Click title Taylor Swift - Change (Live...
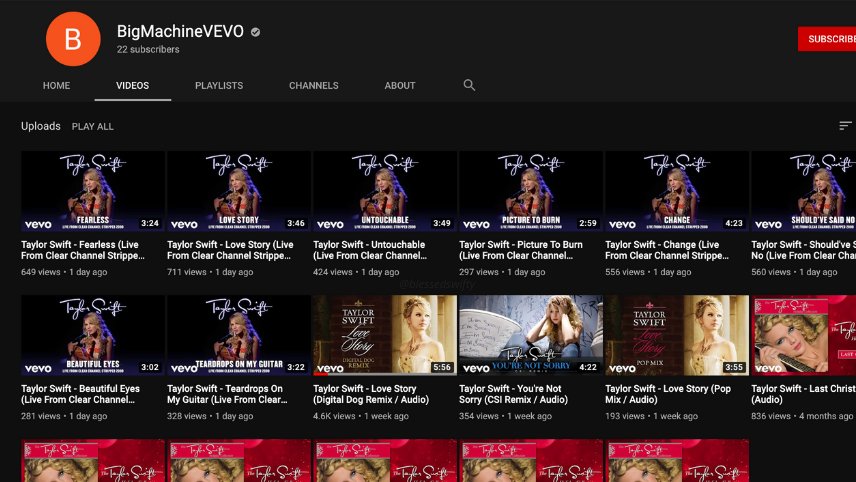The image size is (856, 482). tap(667, 250)
